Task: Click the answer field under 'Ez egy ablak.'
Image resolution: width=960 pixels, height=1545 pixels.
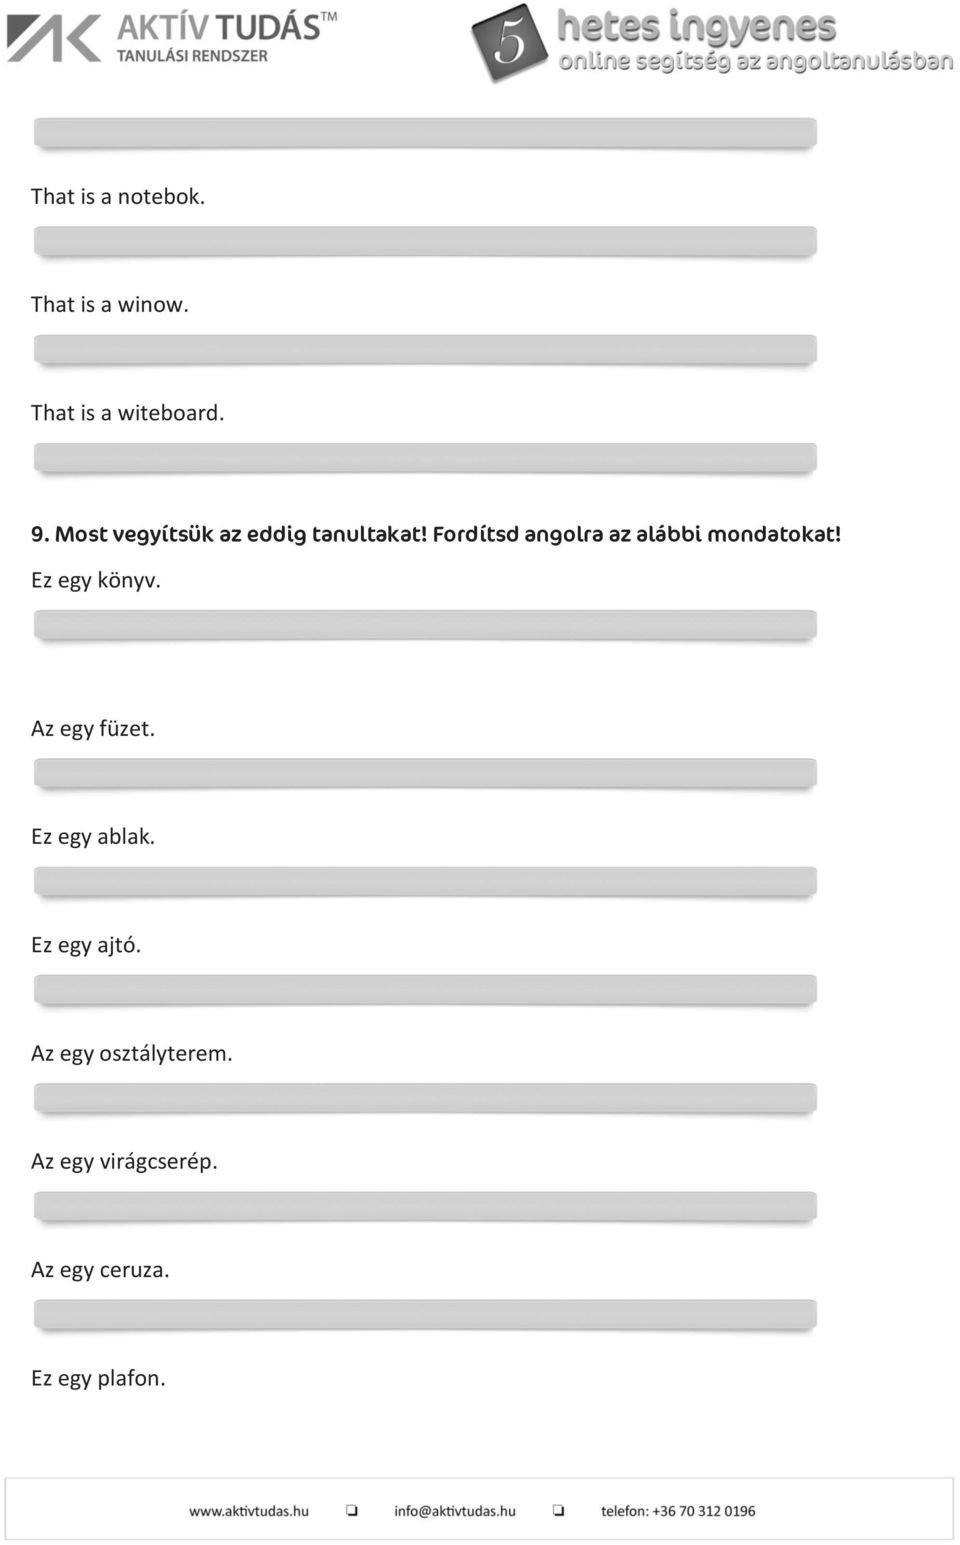Action: click(425, 882)
